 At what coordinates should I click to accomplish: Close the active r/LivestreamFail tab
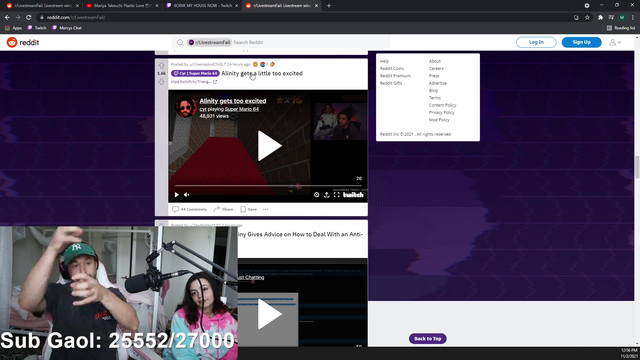[316, 6]
